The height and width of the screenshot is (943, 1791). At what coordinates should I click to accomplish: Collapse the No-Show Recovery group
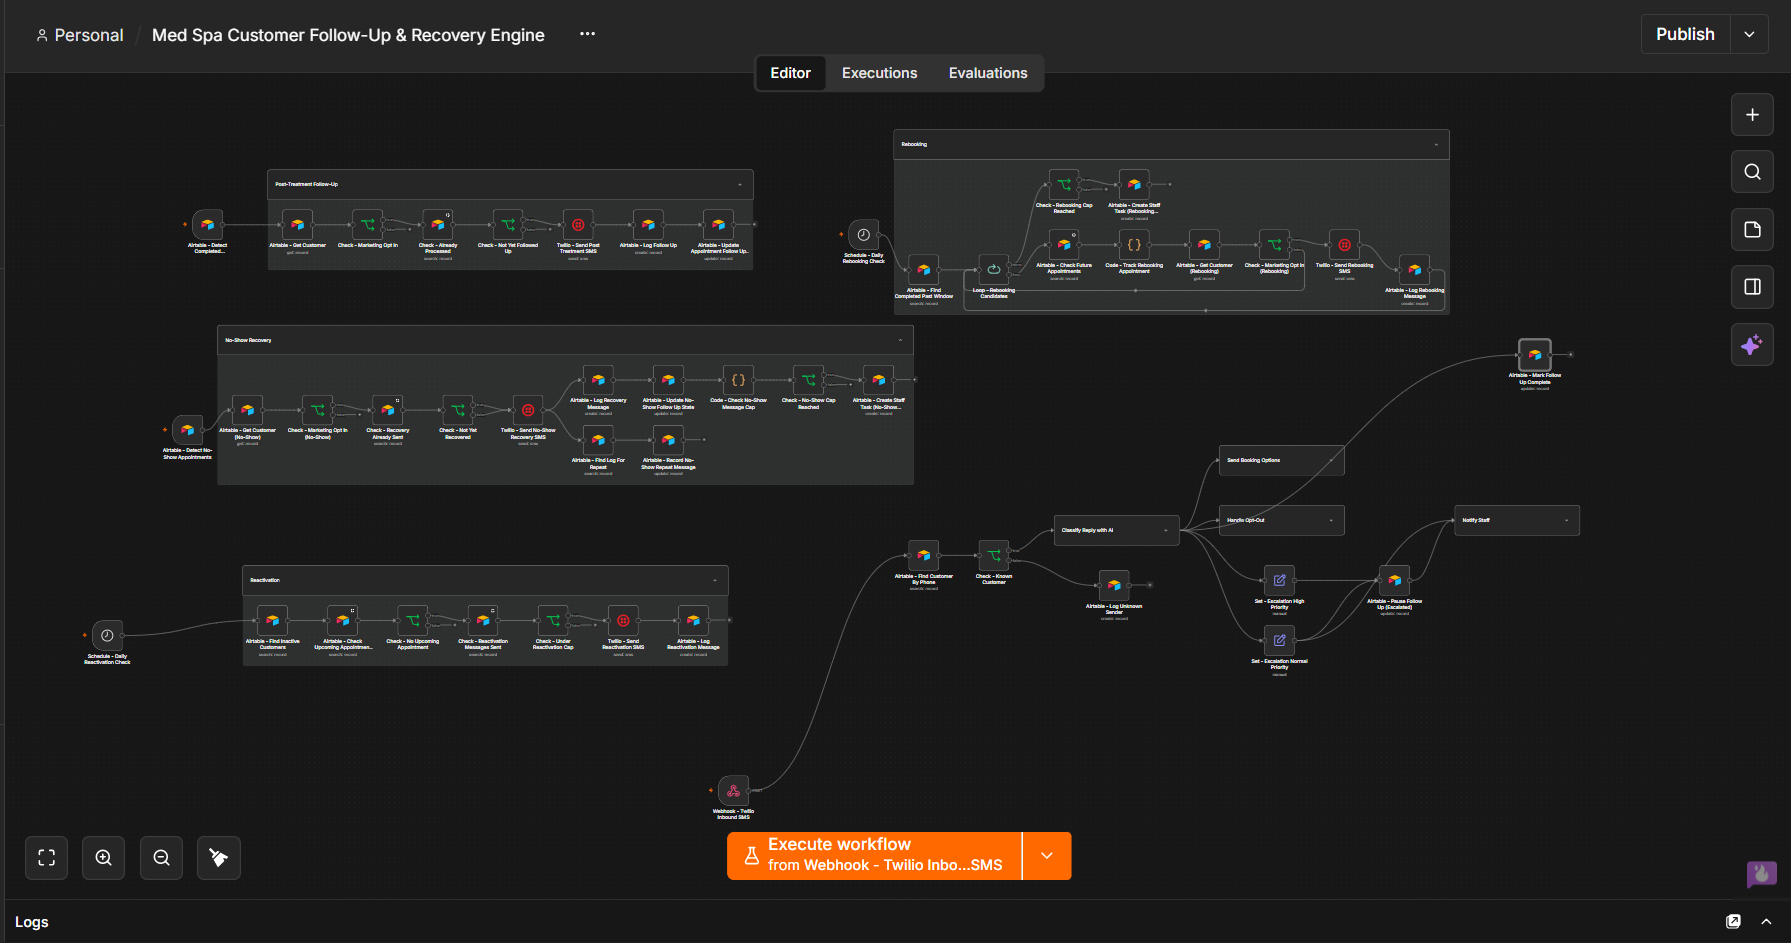tap(900, 341)
